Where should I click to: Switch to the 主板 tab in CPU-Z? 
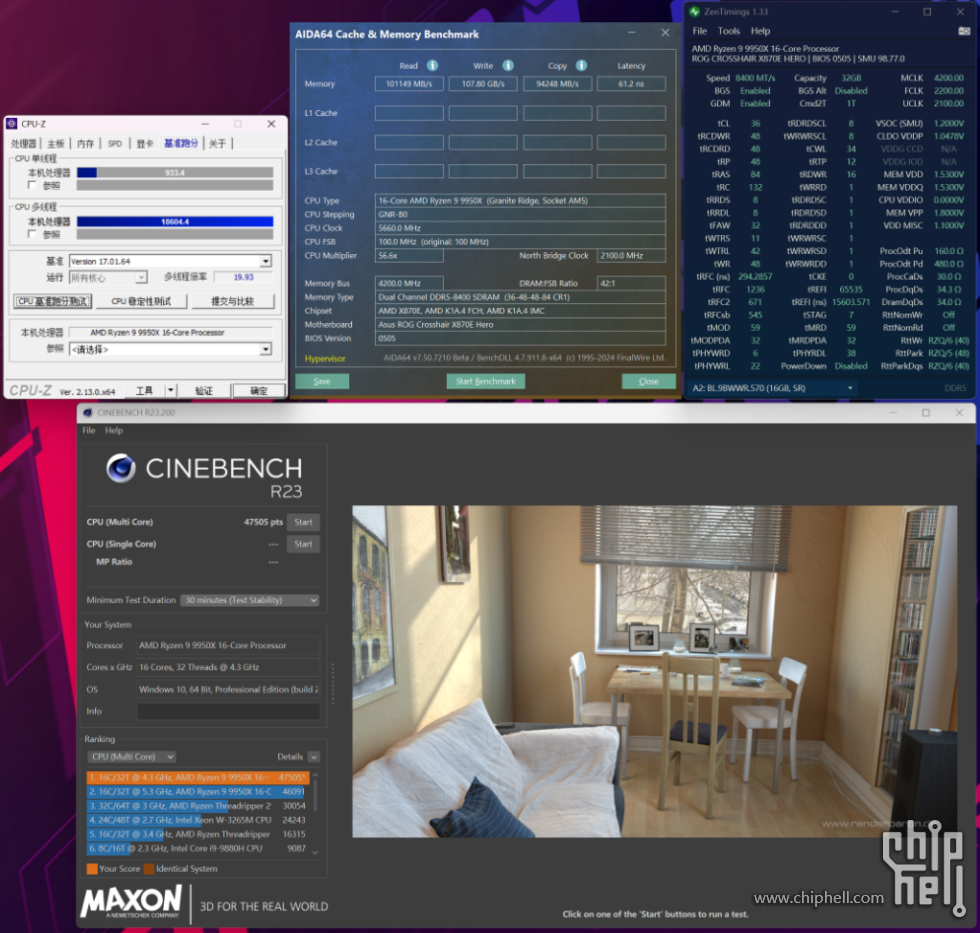[x=56, y=144]
